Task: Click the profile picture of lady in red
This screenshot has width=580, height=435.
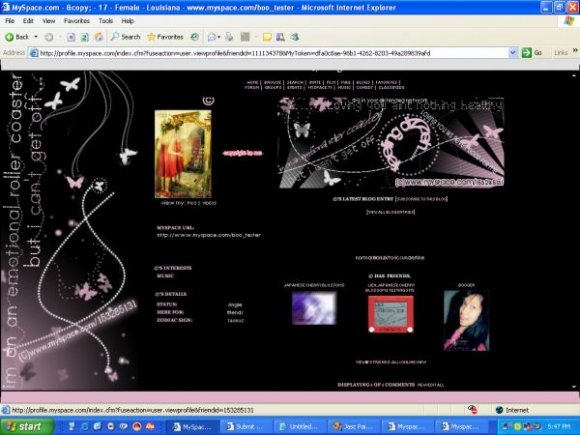Action: (x=183, y=154)
